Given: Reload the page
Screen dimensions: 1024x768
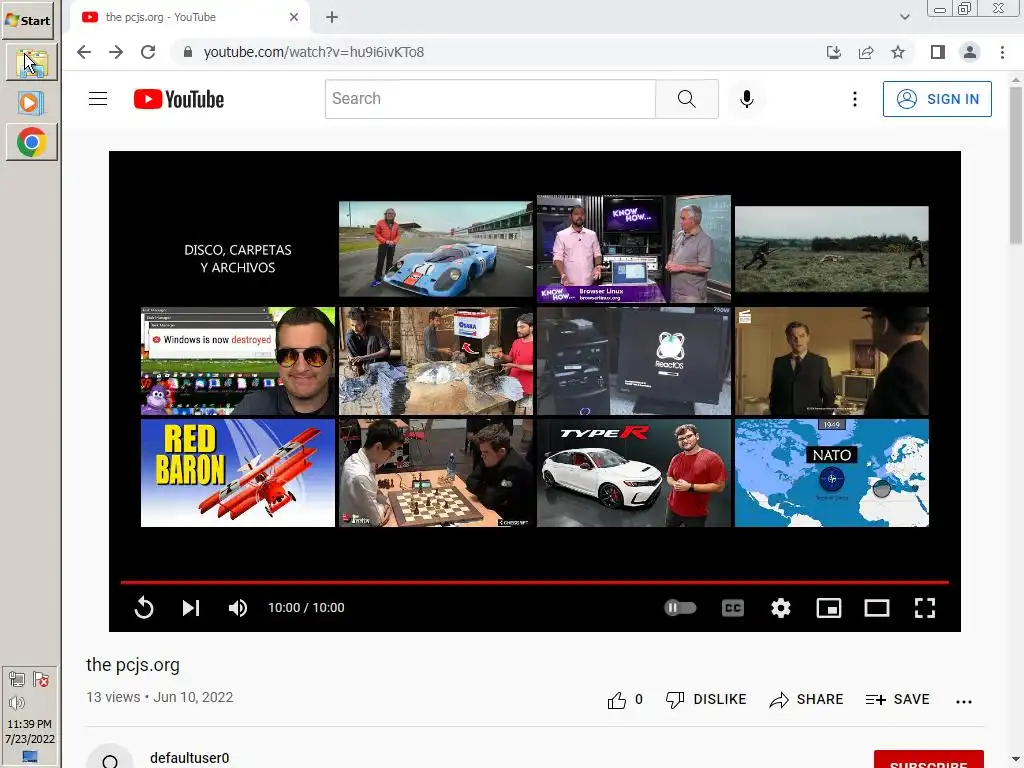Looking at the screenshot, I should [x=148, y=52].
